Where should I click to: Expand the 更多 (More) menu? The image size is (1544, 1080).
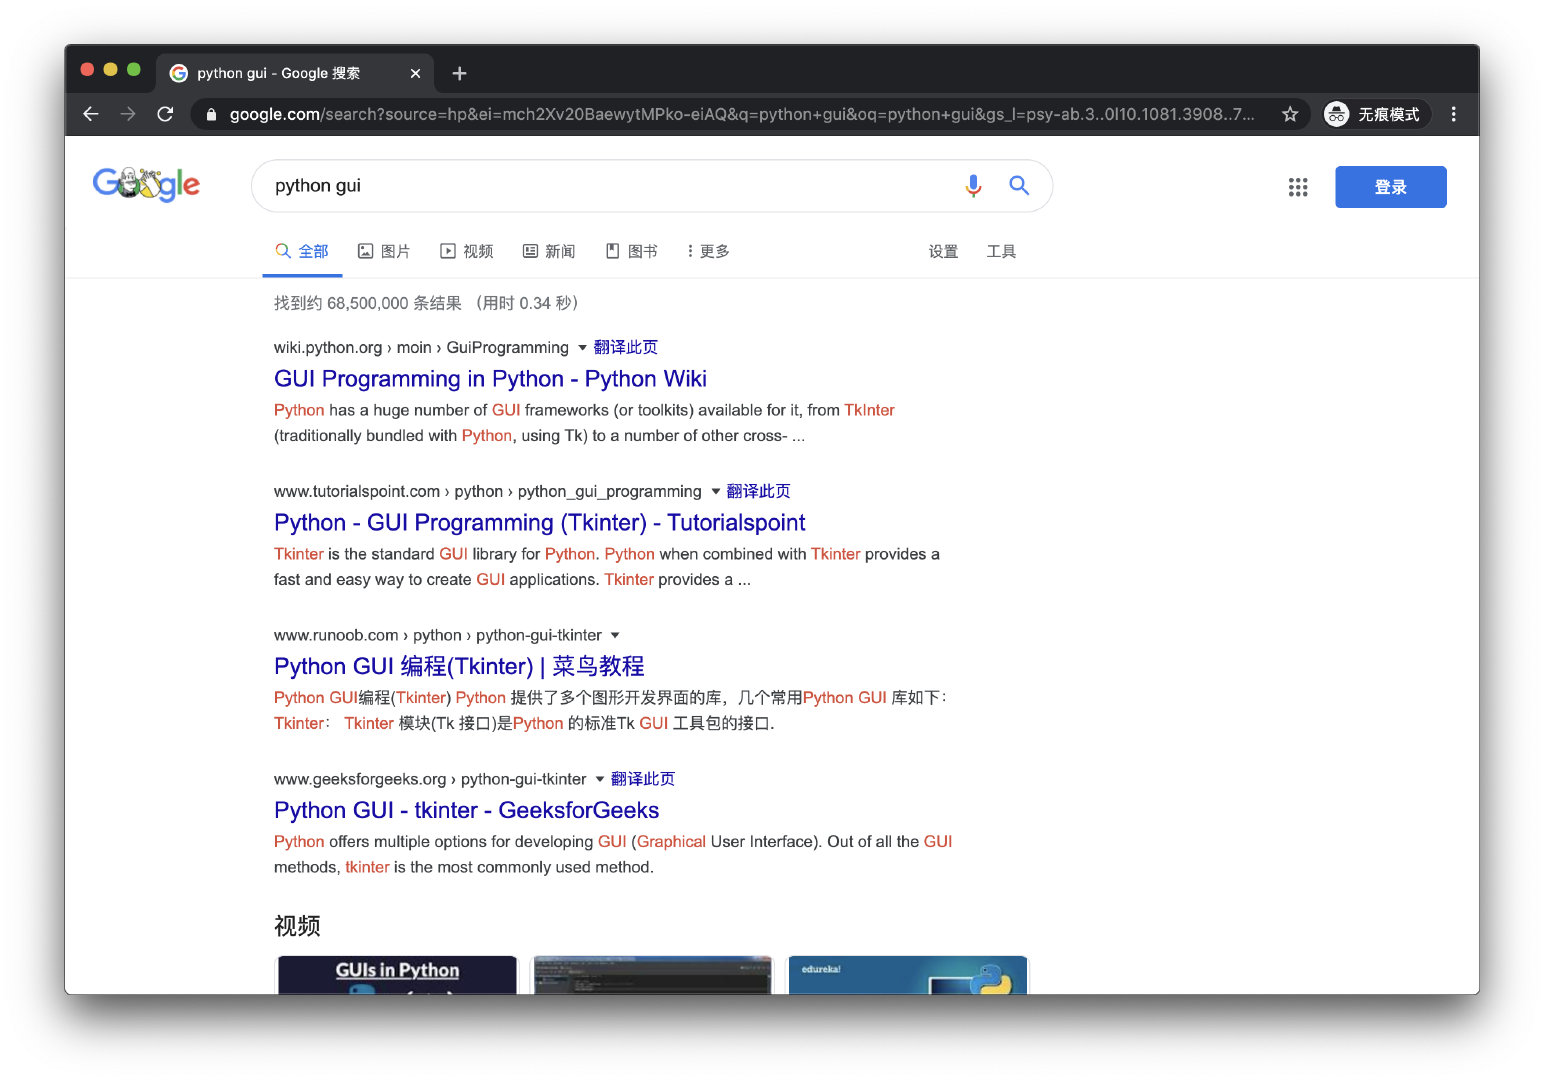pos(708,251)
